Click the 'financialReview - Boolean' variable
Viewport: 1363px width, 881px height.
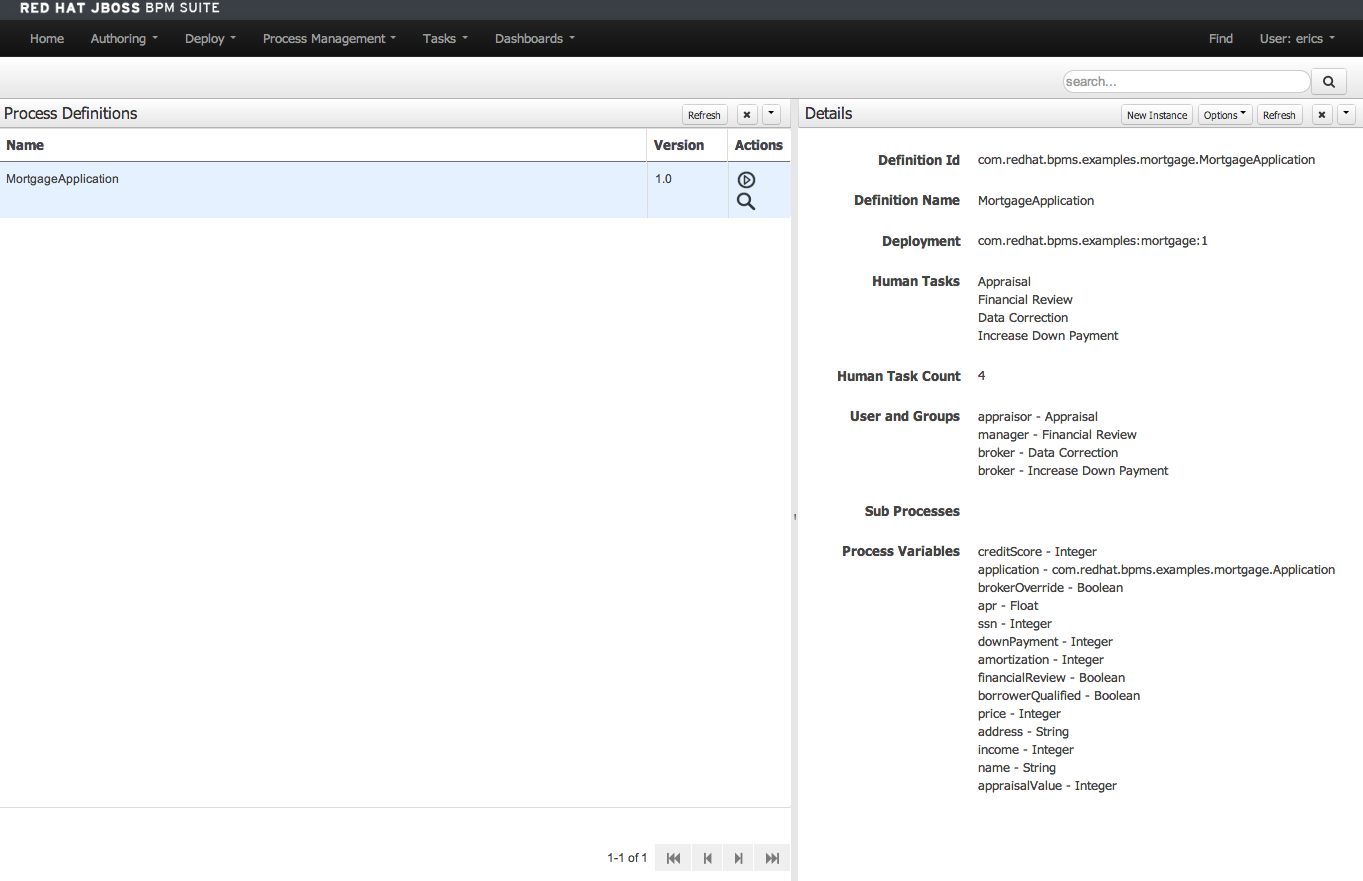point(1051,678)
